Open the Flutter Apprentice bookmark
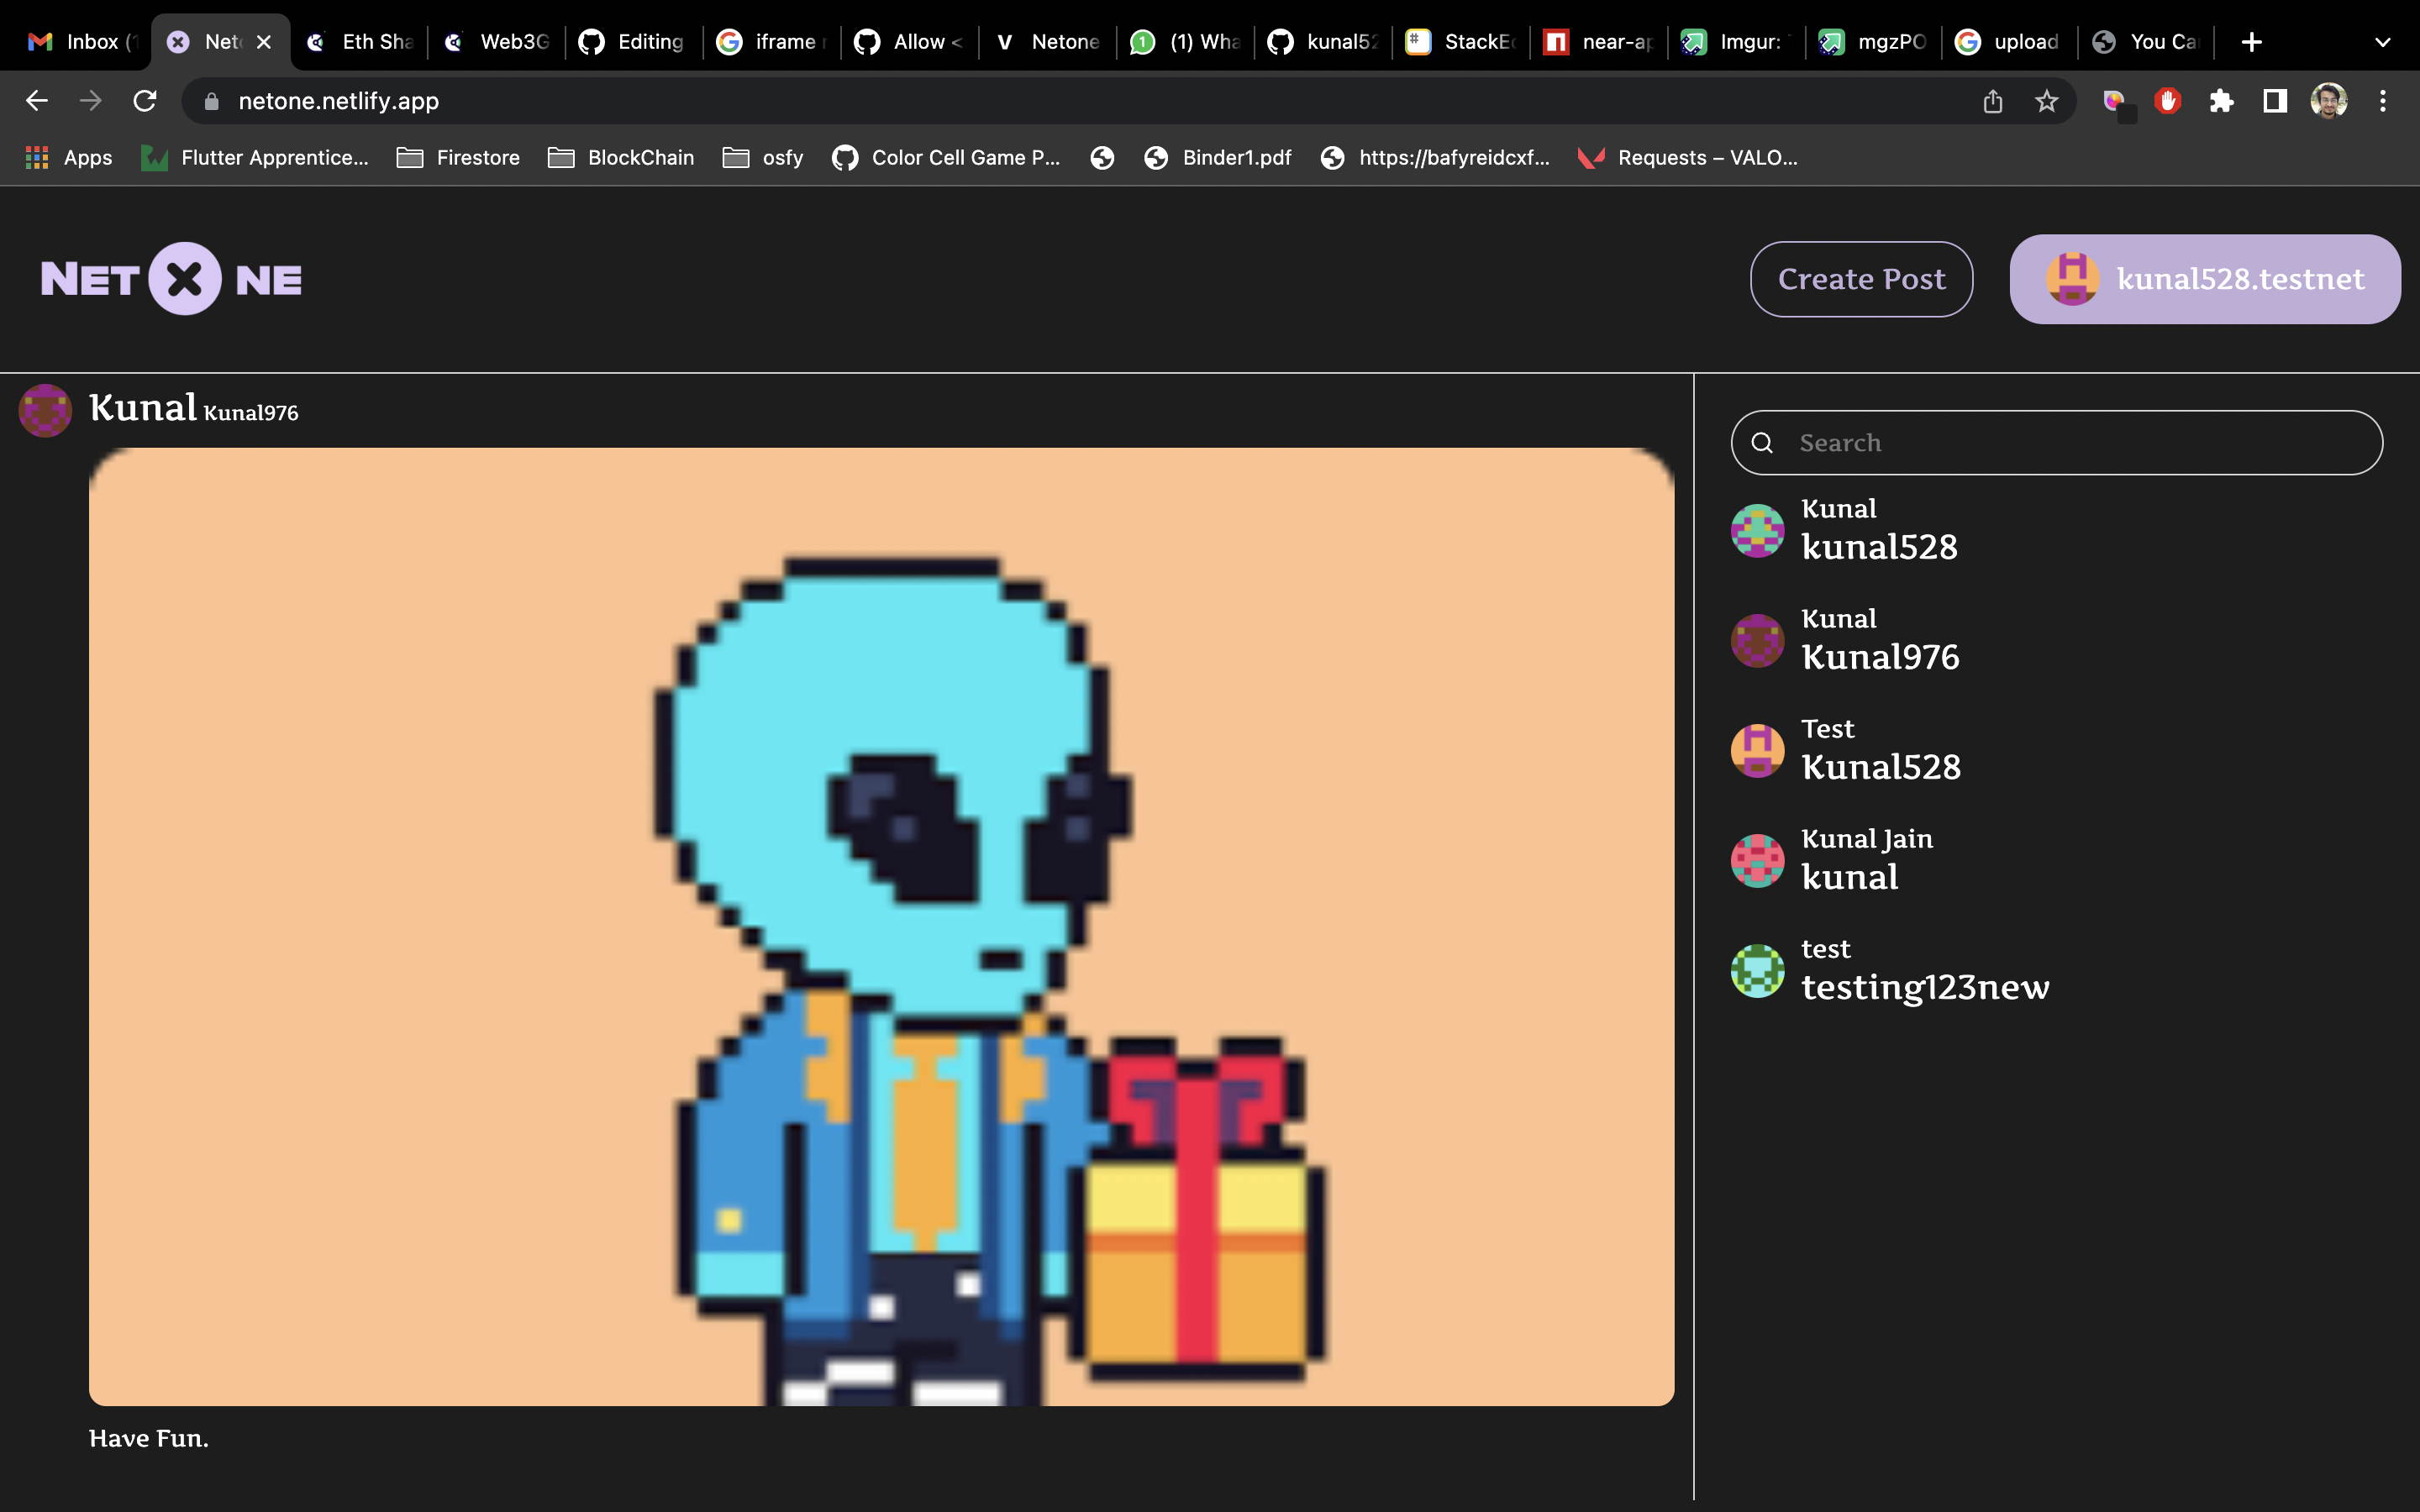 coord(255,157)
